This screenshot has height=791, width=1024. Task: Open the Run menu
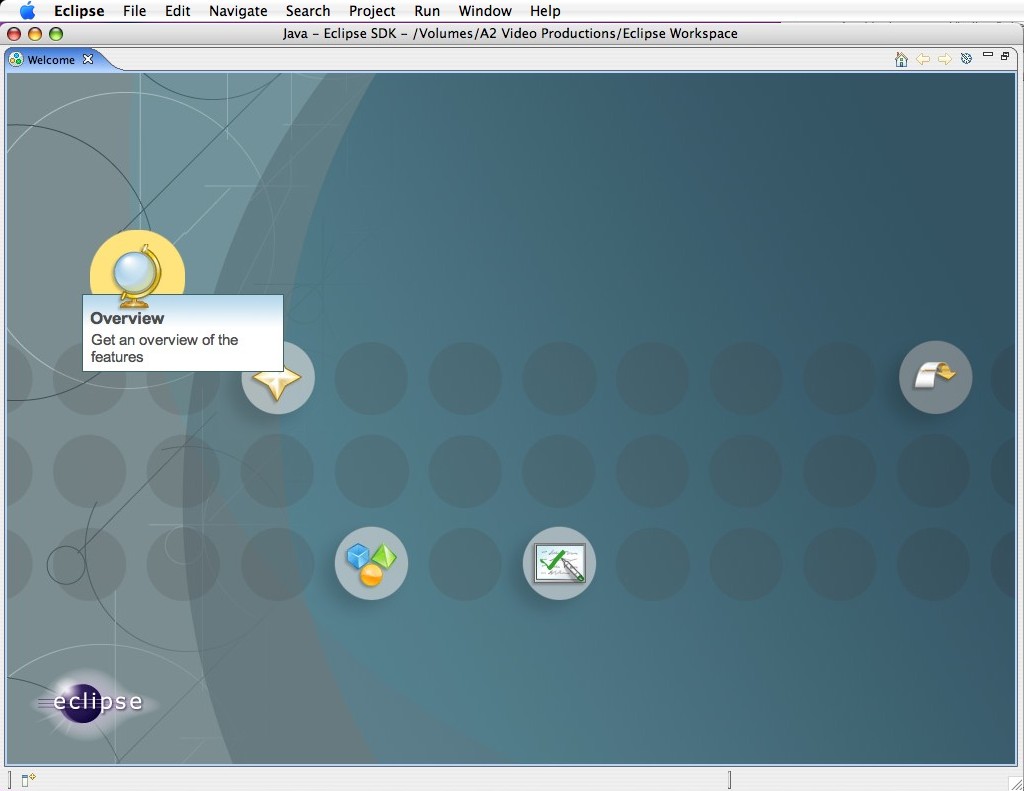[x=427, y=11]
